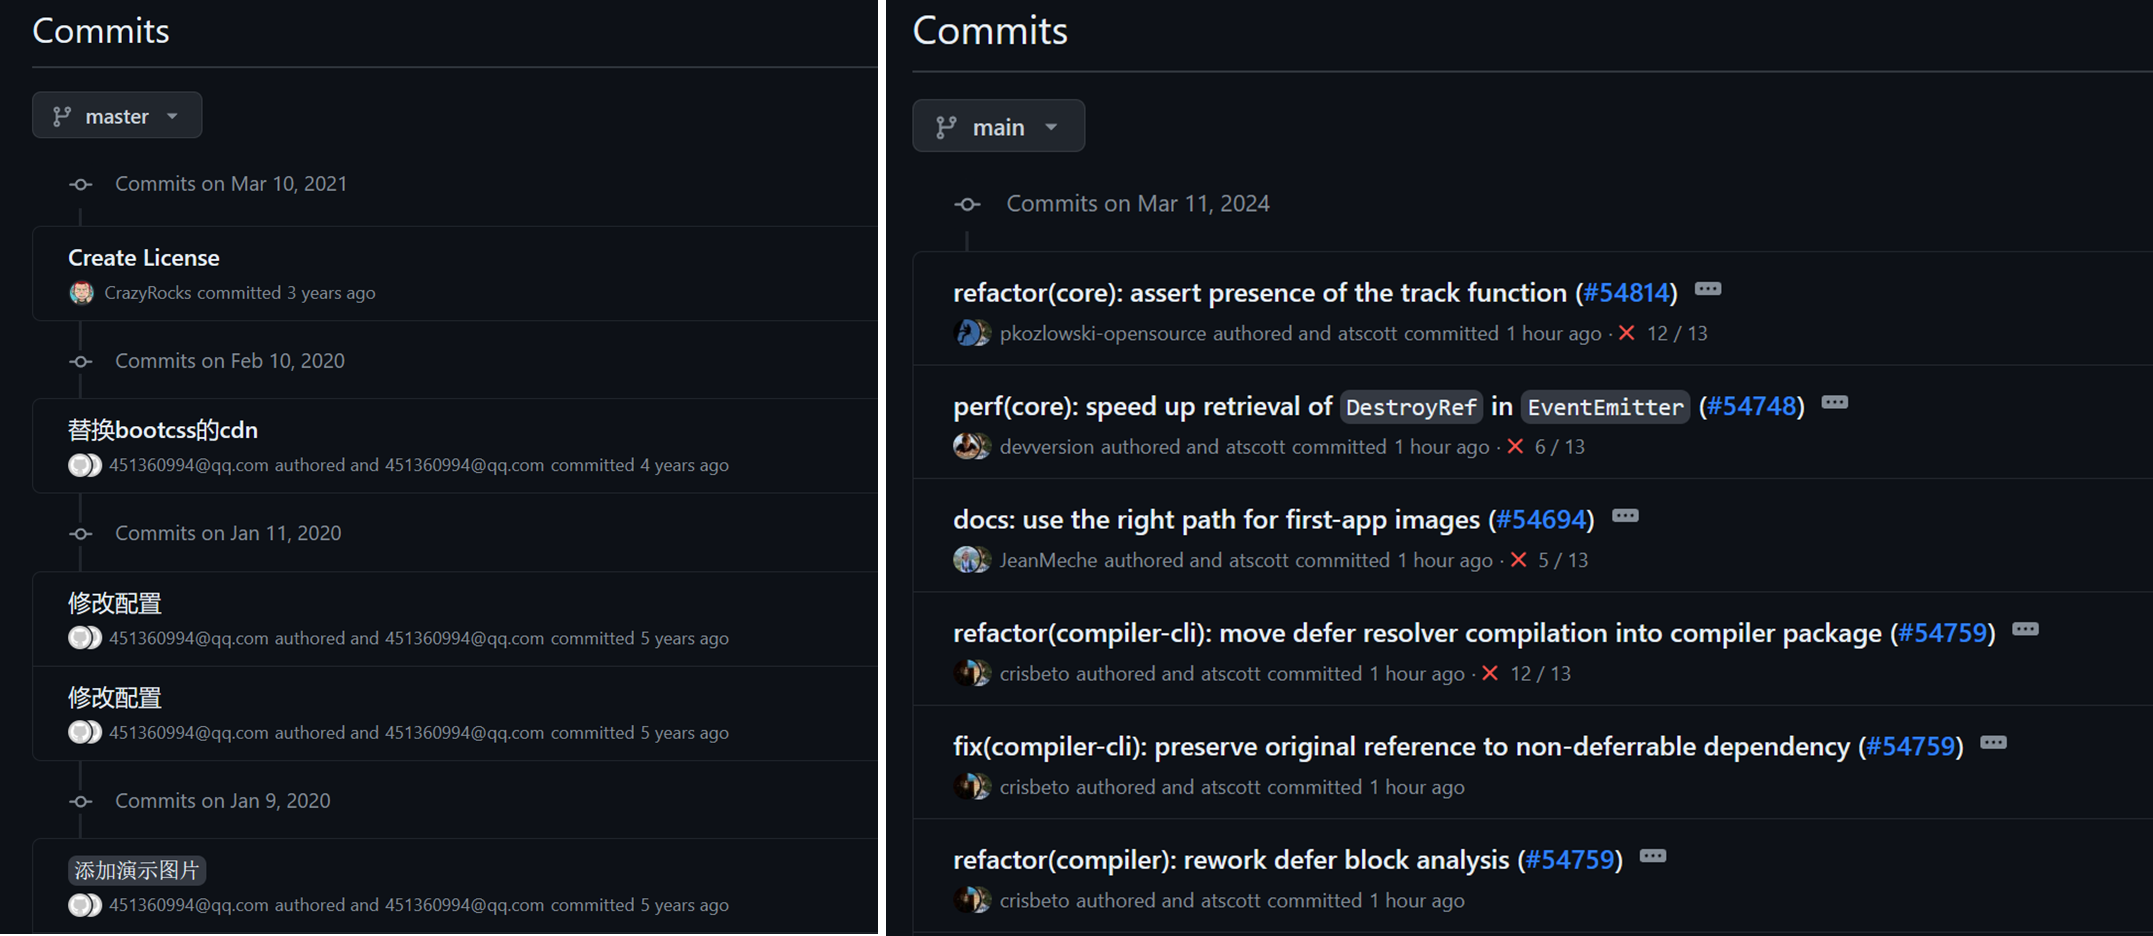Click JeanMeche's avatar on the docs commit
Screen dimensions: 2153x936
coord(970,559)
